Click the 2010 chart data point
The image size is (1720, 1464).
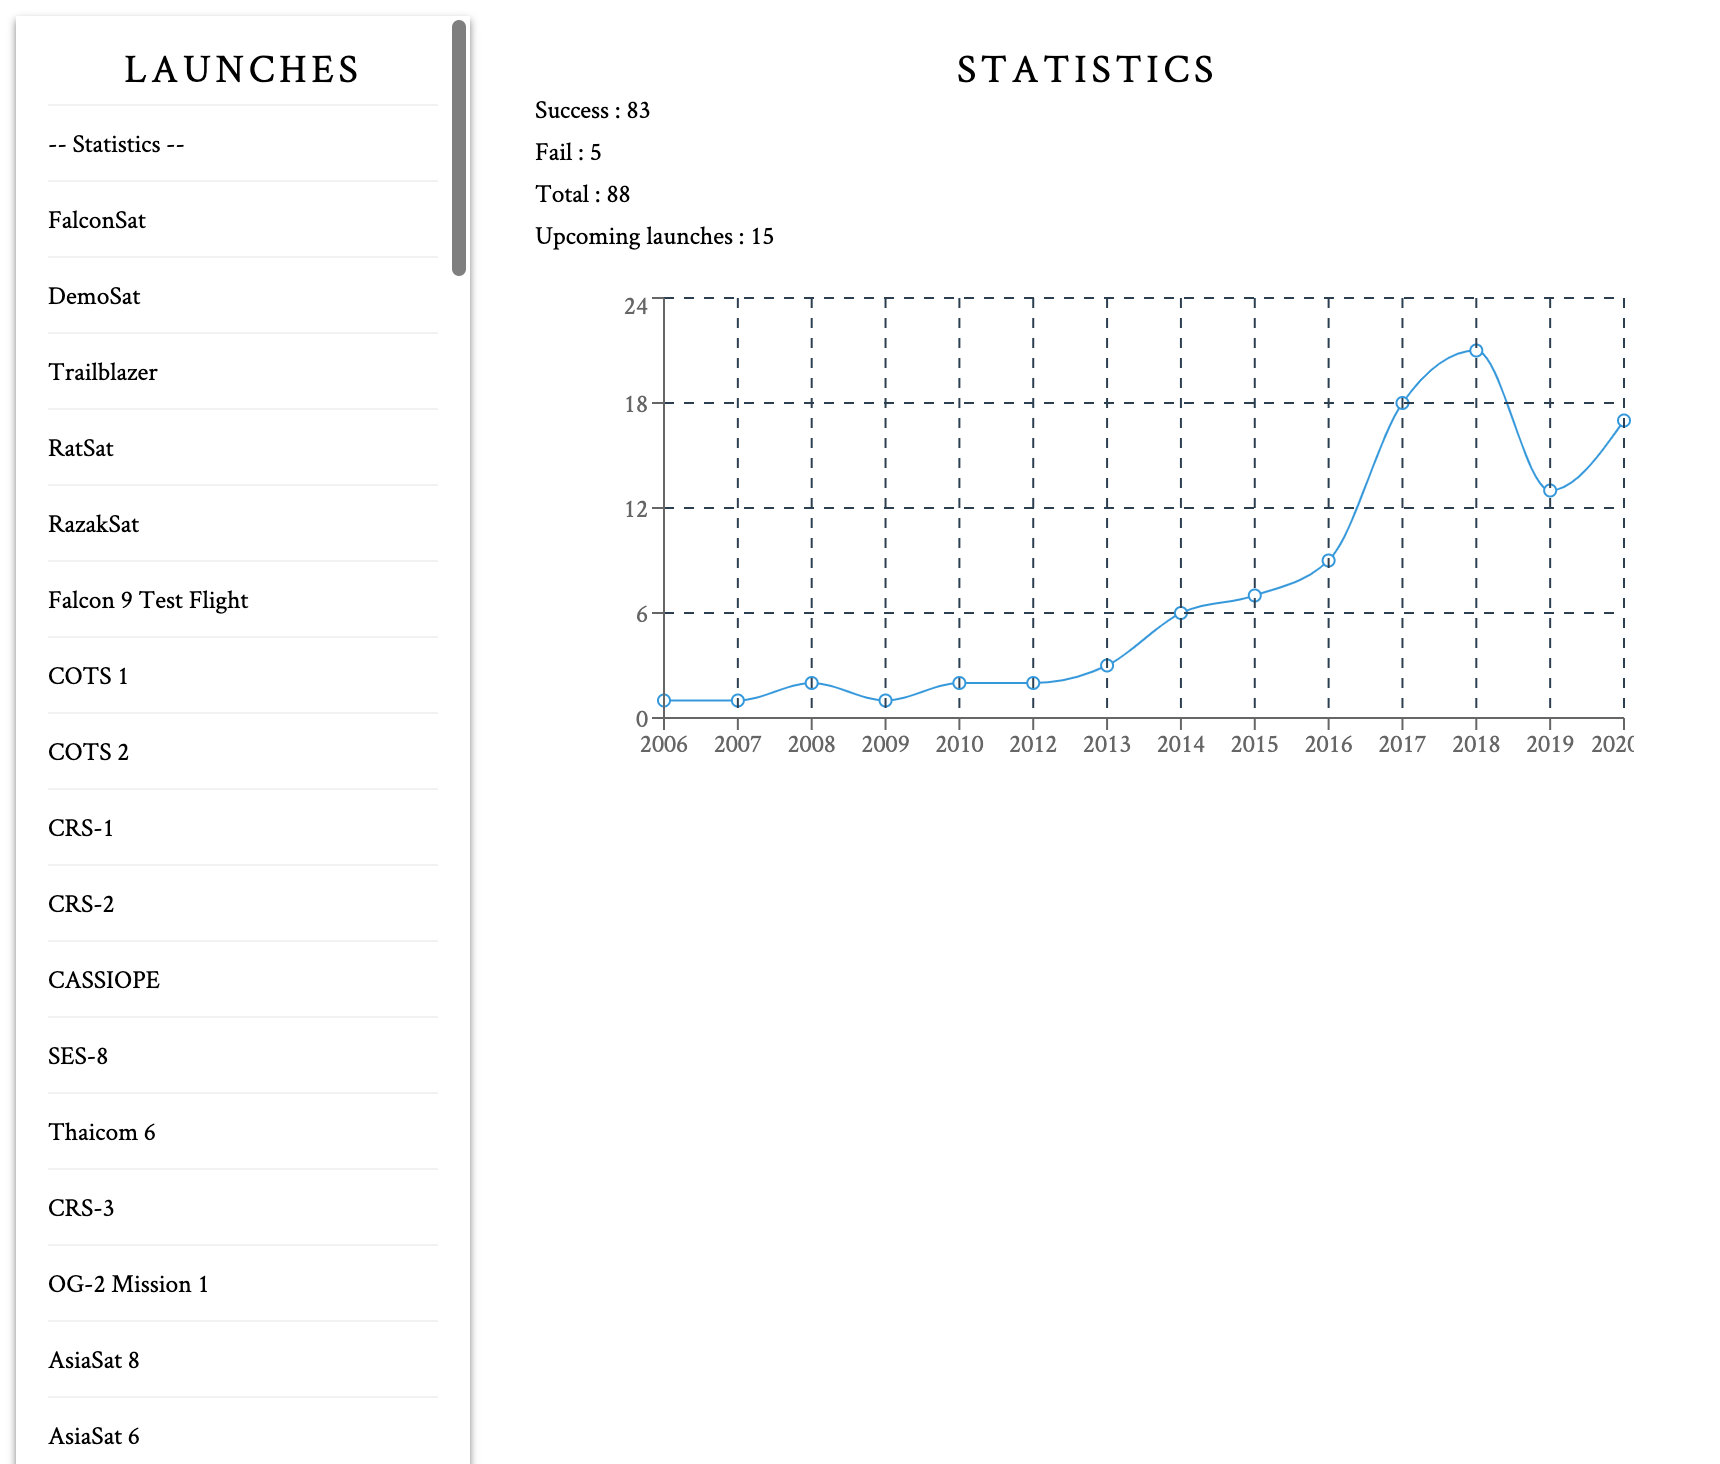(959, 683)
